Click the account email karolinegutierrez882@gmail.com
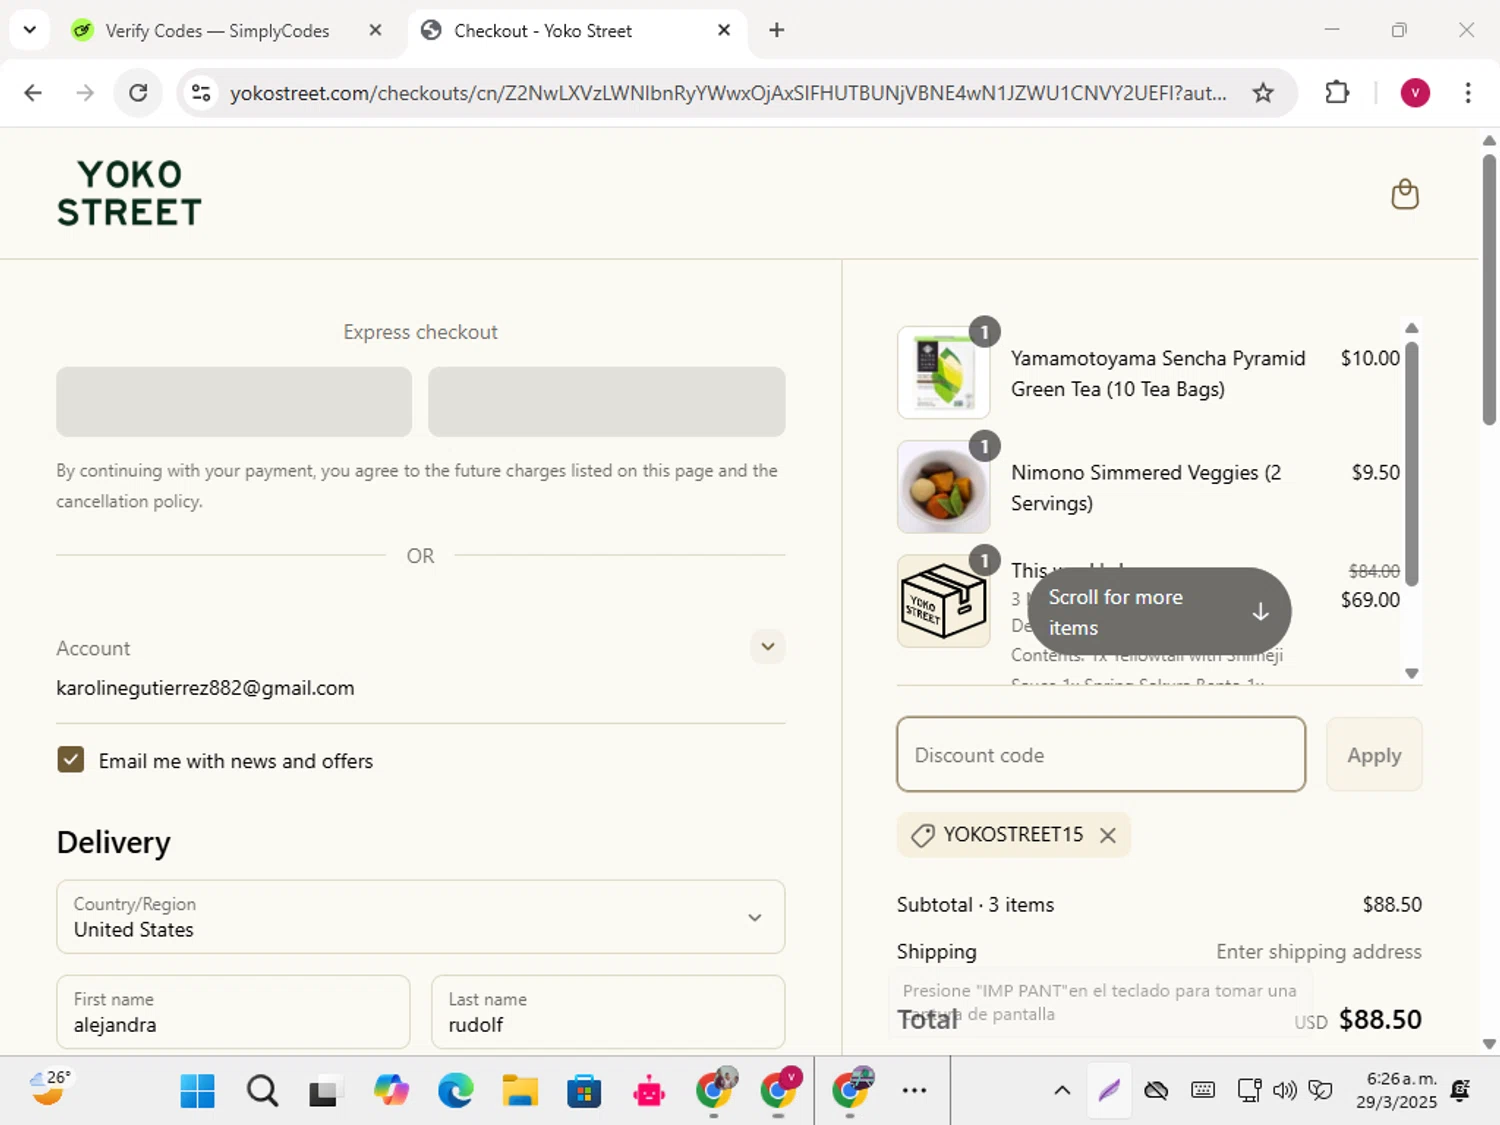The image size is (1500, 1125). pos(205,688)
